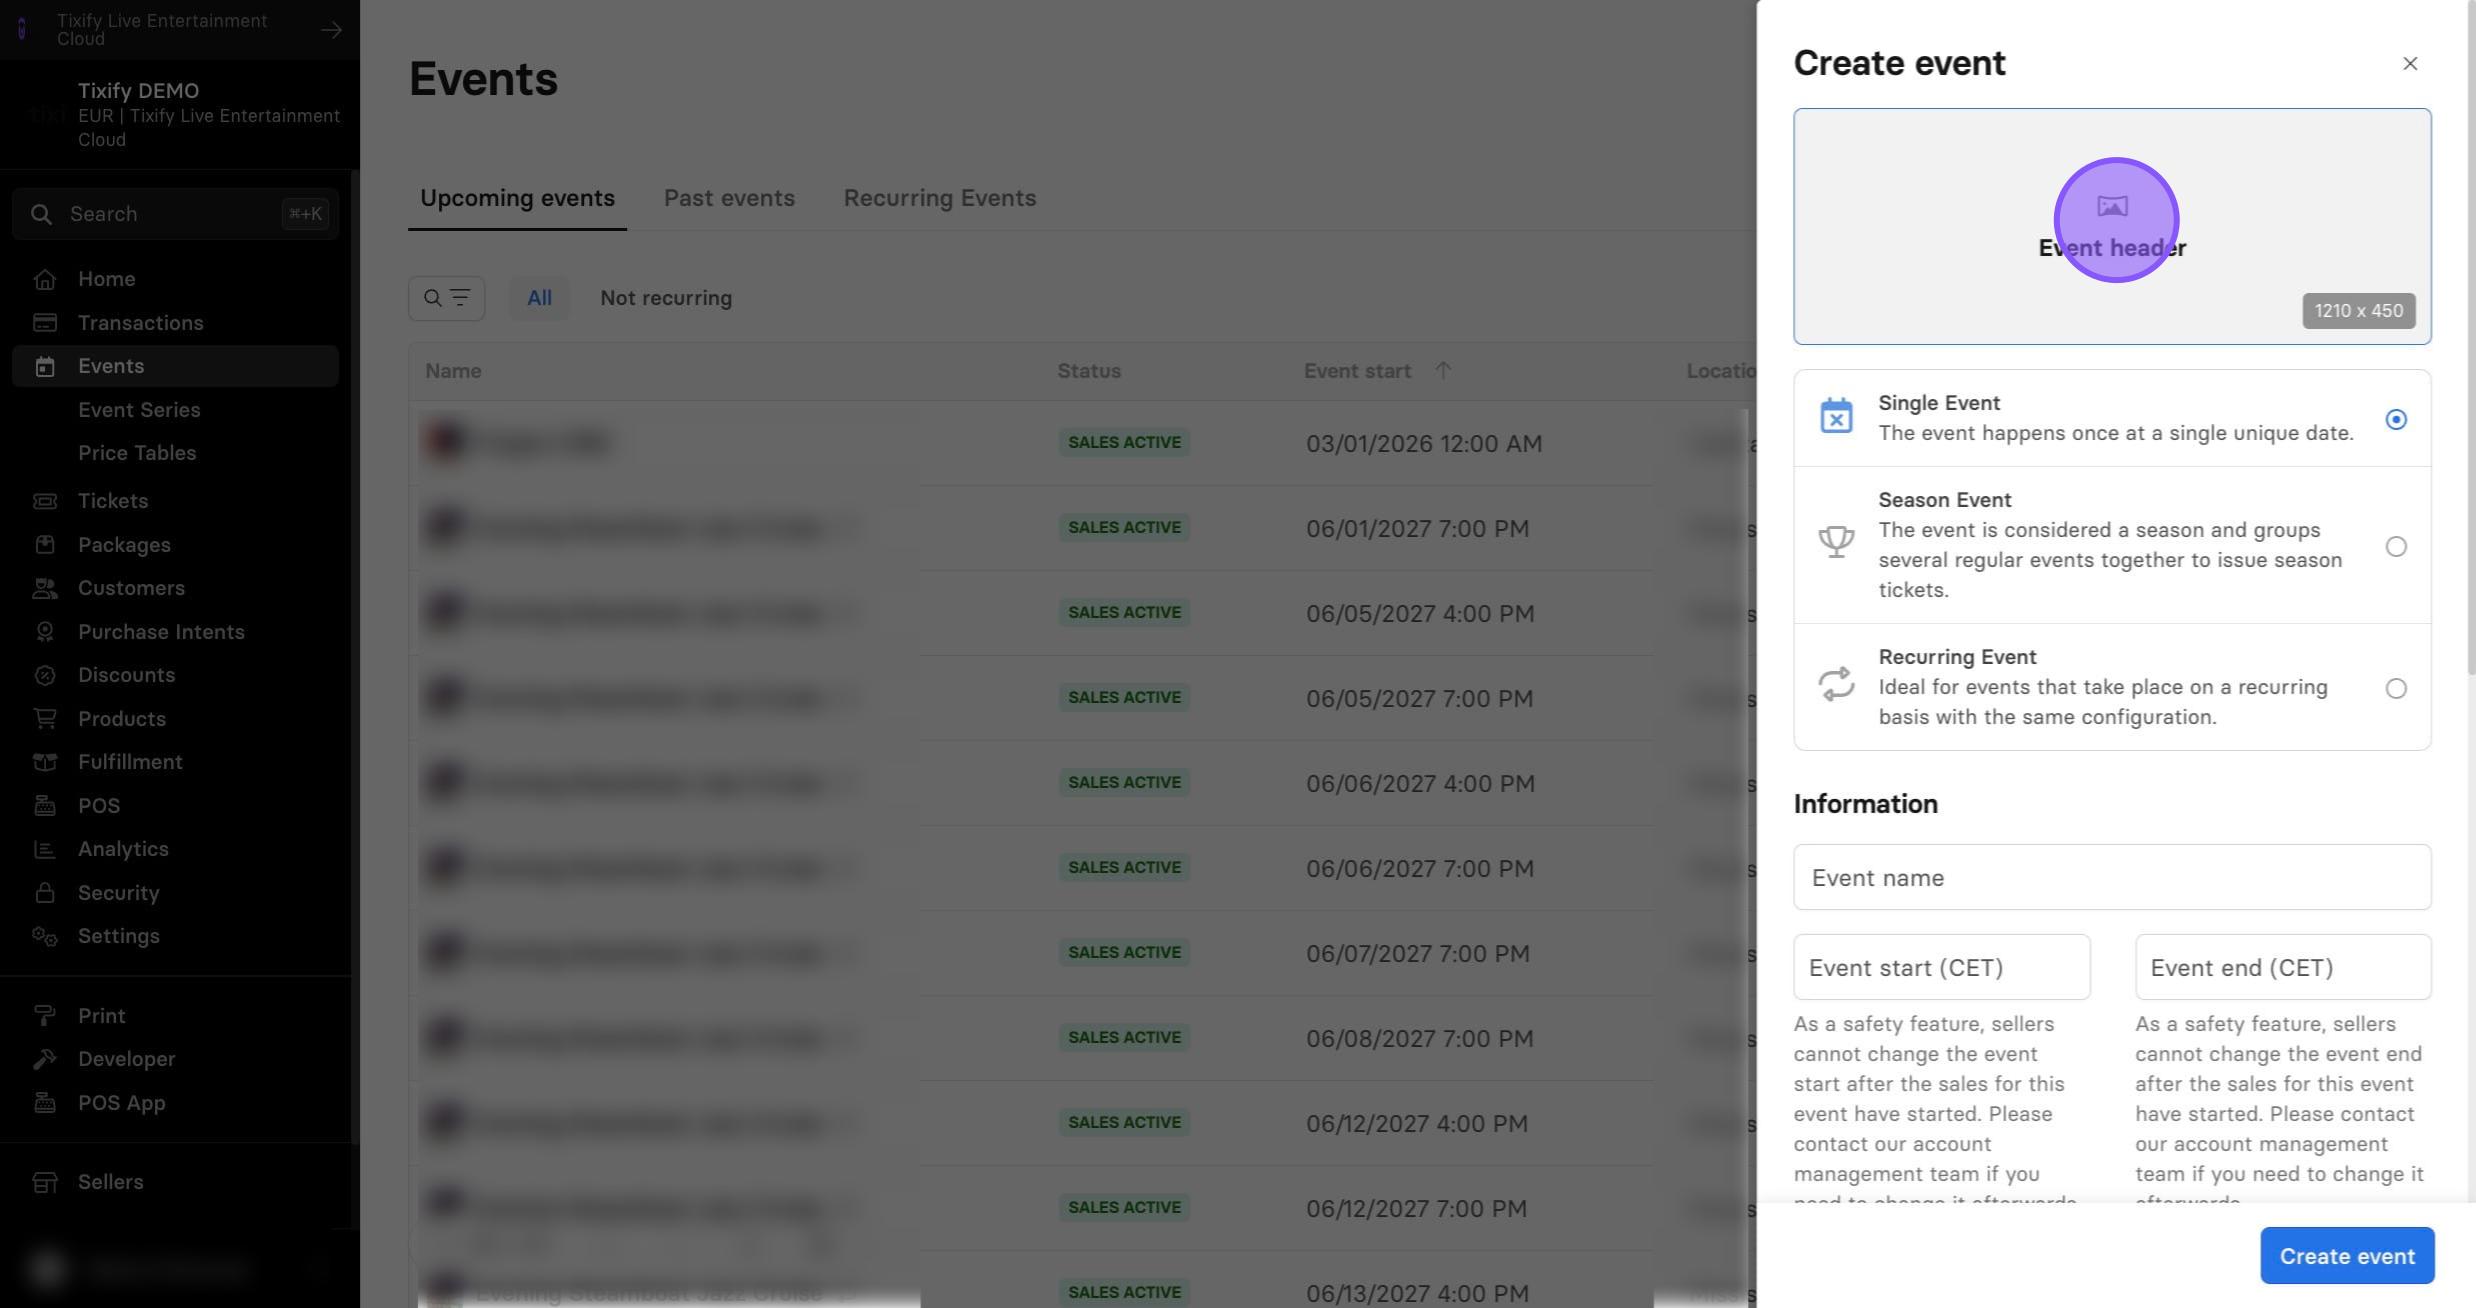Viewport: 2476px width, 1308px height.
Task: Open POS App in sidebar
Action: point(121,1103)
